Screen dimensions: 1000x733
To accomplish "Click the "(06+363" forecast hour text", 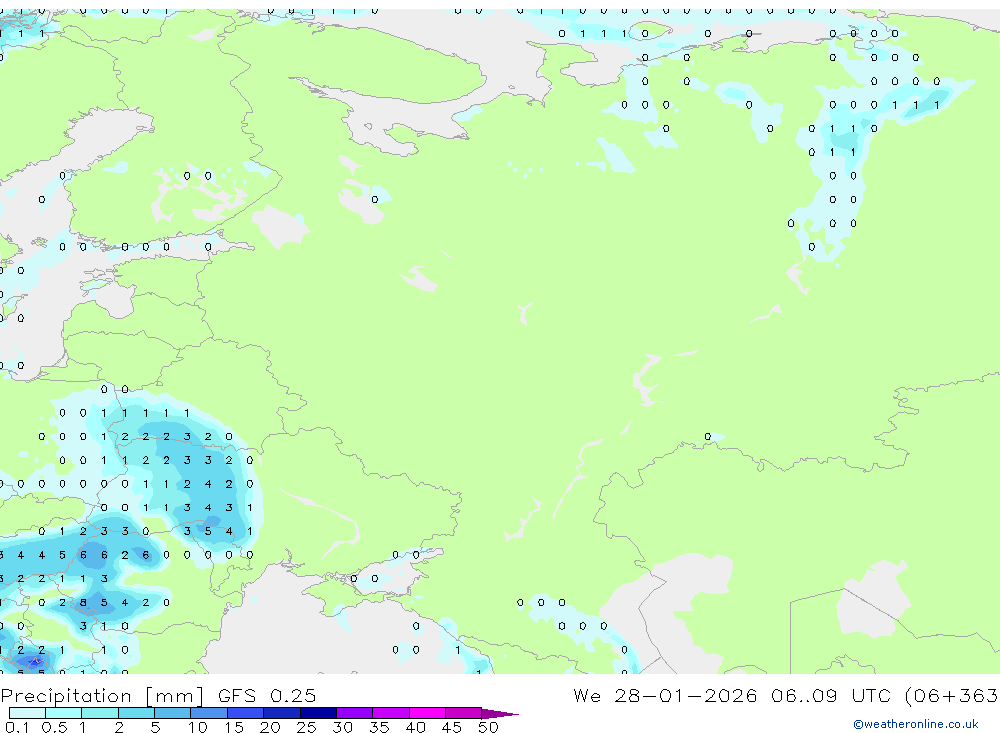I will pyautogui.click(x=951, y=696).
